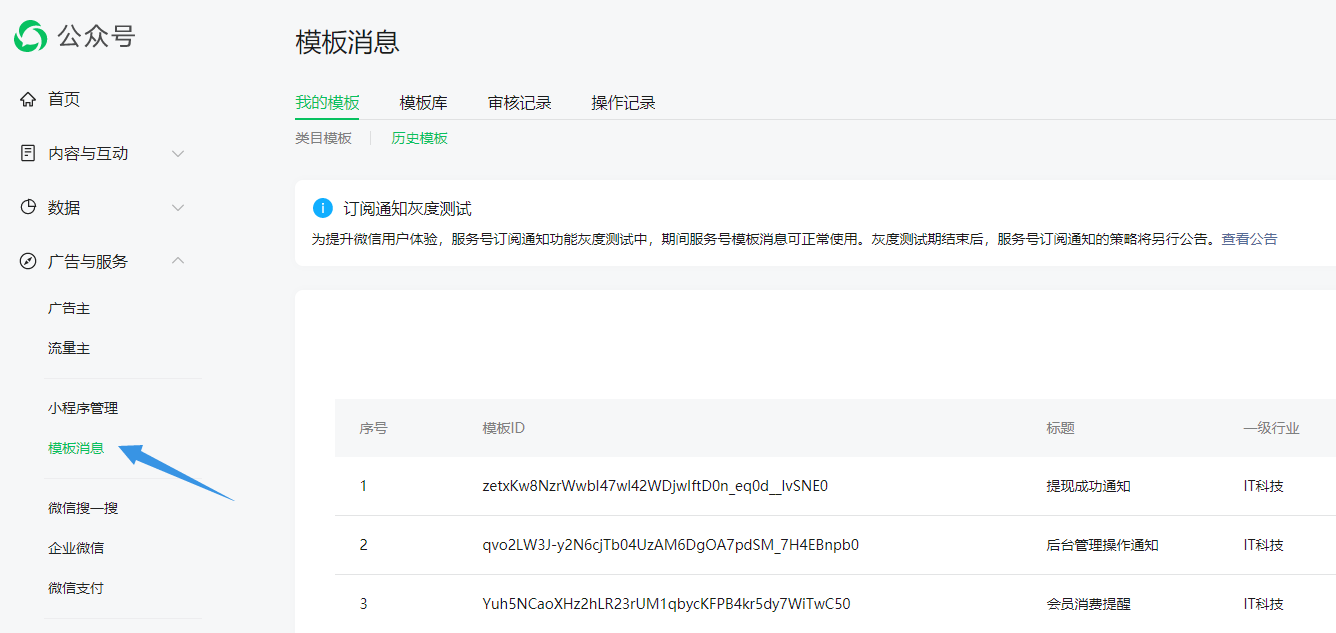Click the 内容与互动 document icon
Screen dimensions: 1336x633
pyautogui.click(x=28, y=153)
